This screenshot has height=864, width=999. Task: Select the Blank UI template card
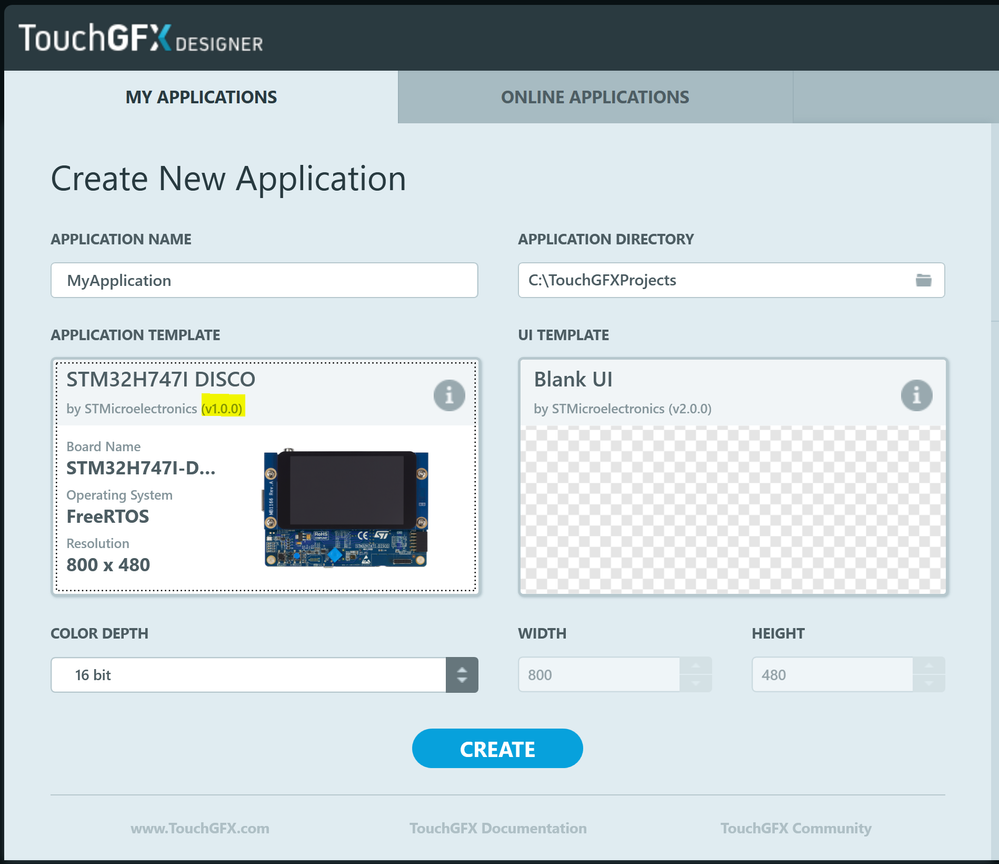point(733,477)
